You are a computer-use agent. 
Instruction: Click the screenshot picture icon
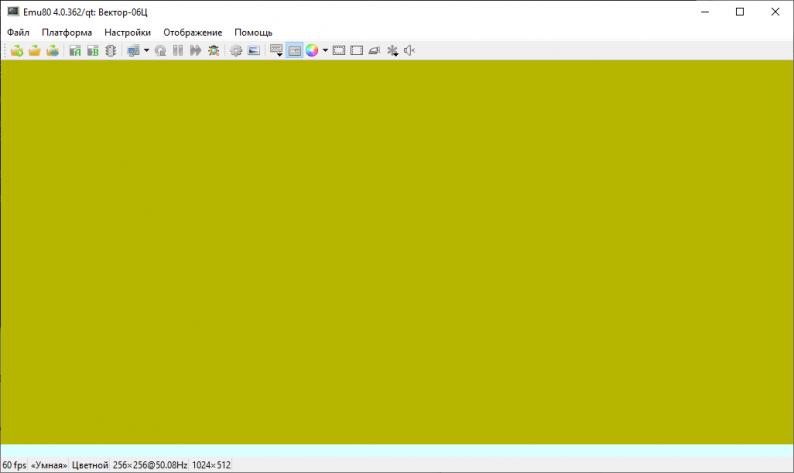click(253, 50)
